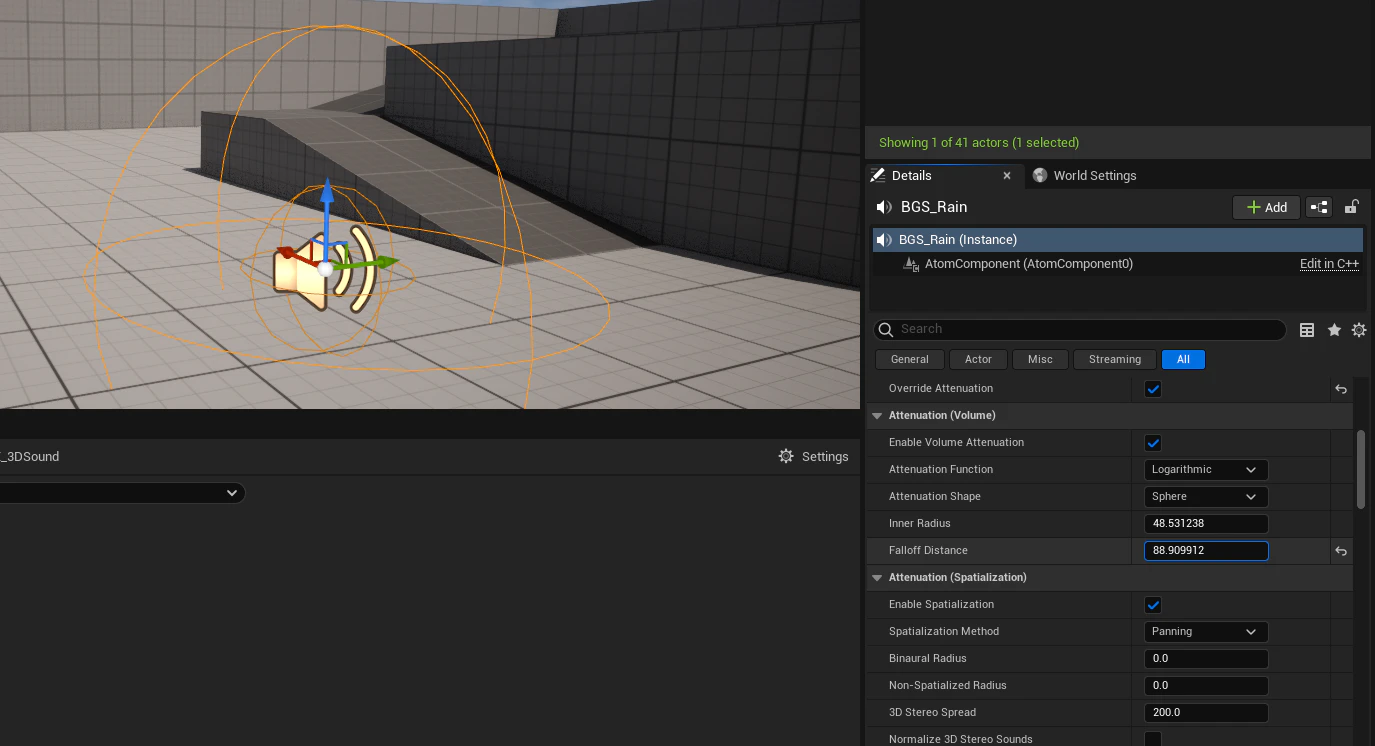Open the Attenuation Function Logarithmic dropdown
This screenshot has width=1375, height=746.
(1206, 470)
